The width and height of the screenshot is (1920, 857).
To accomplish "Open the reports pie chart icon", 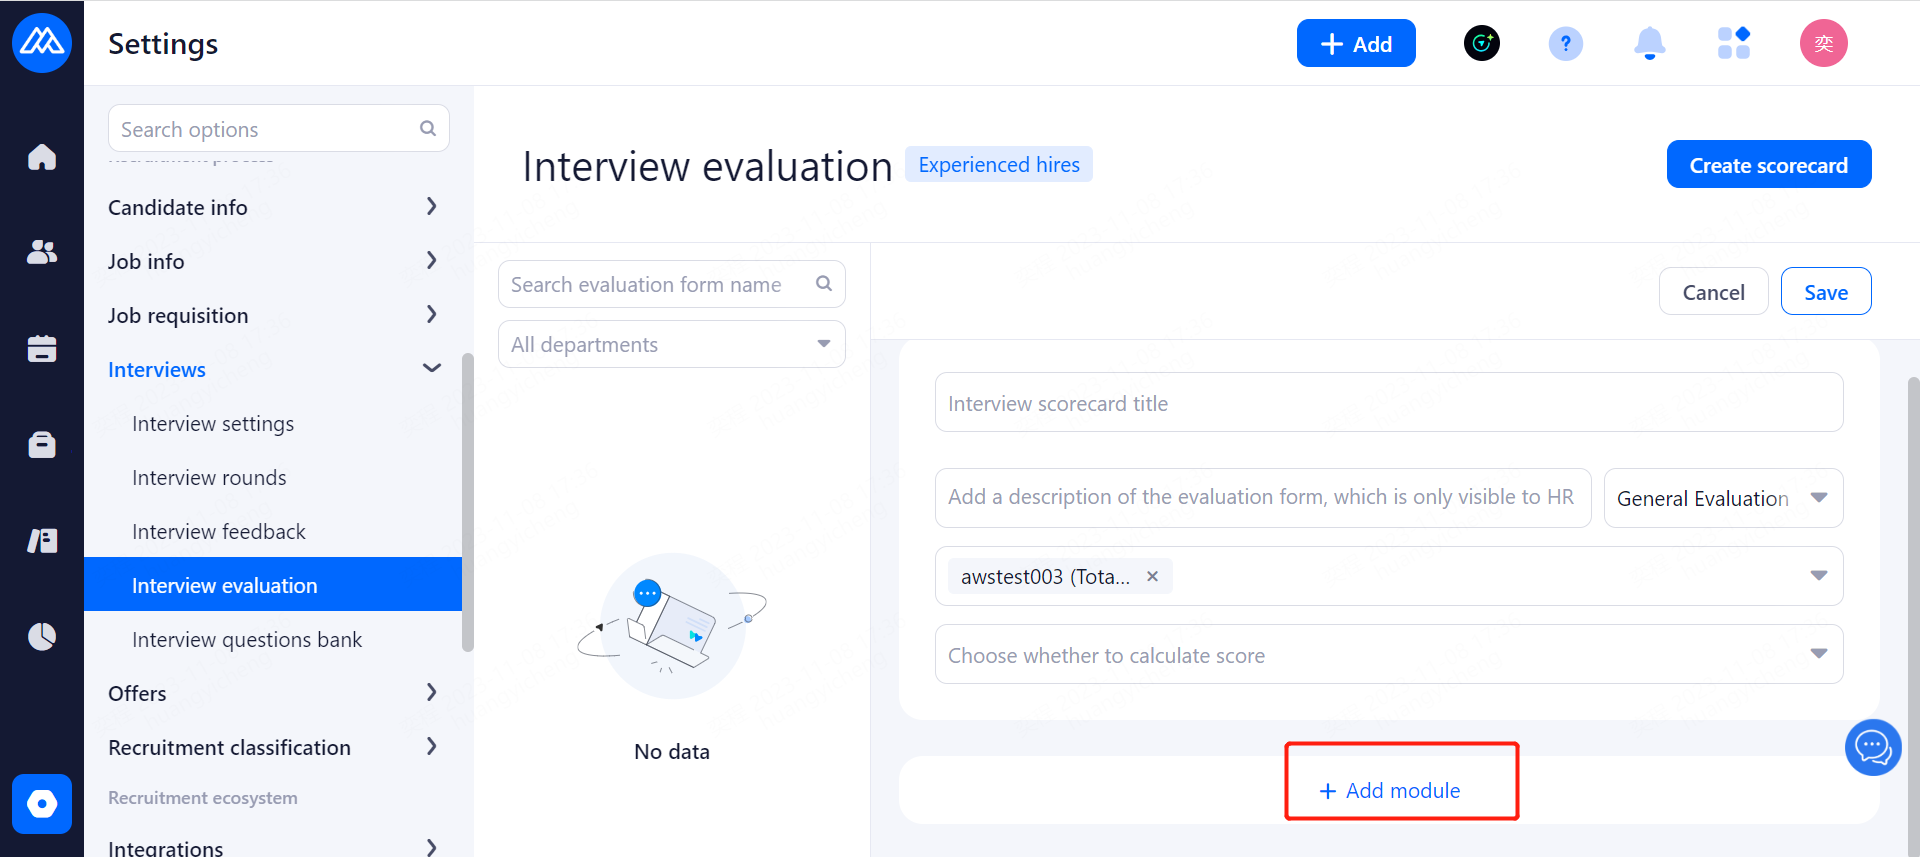I will (42, 636).
